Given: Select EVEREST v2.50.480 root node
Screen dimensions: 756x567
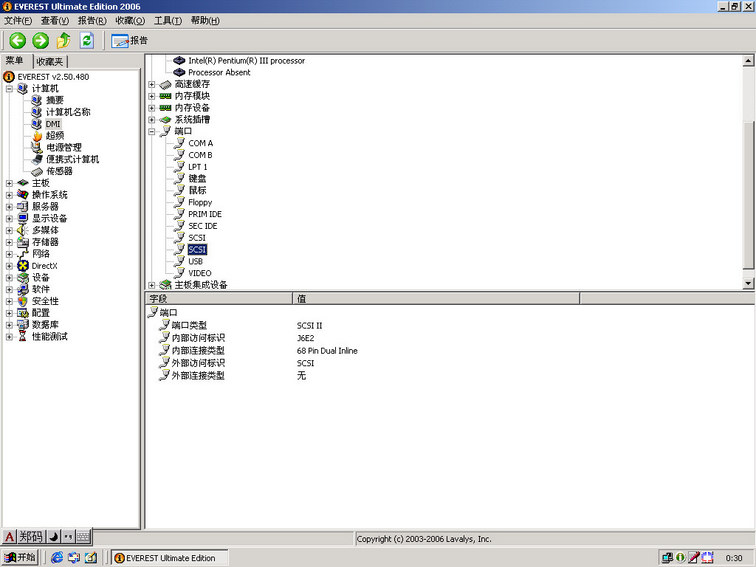Looking at the screenshot, I should pyautogui.click(x=53, y=77).
